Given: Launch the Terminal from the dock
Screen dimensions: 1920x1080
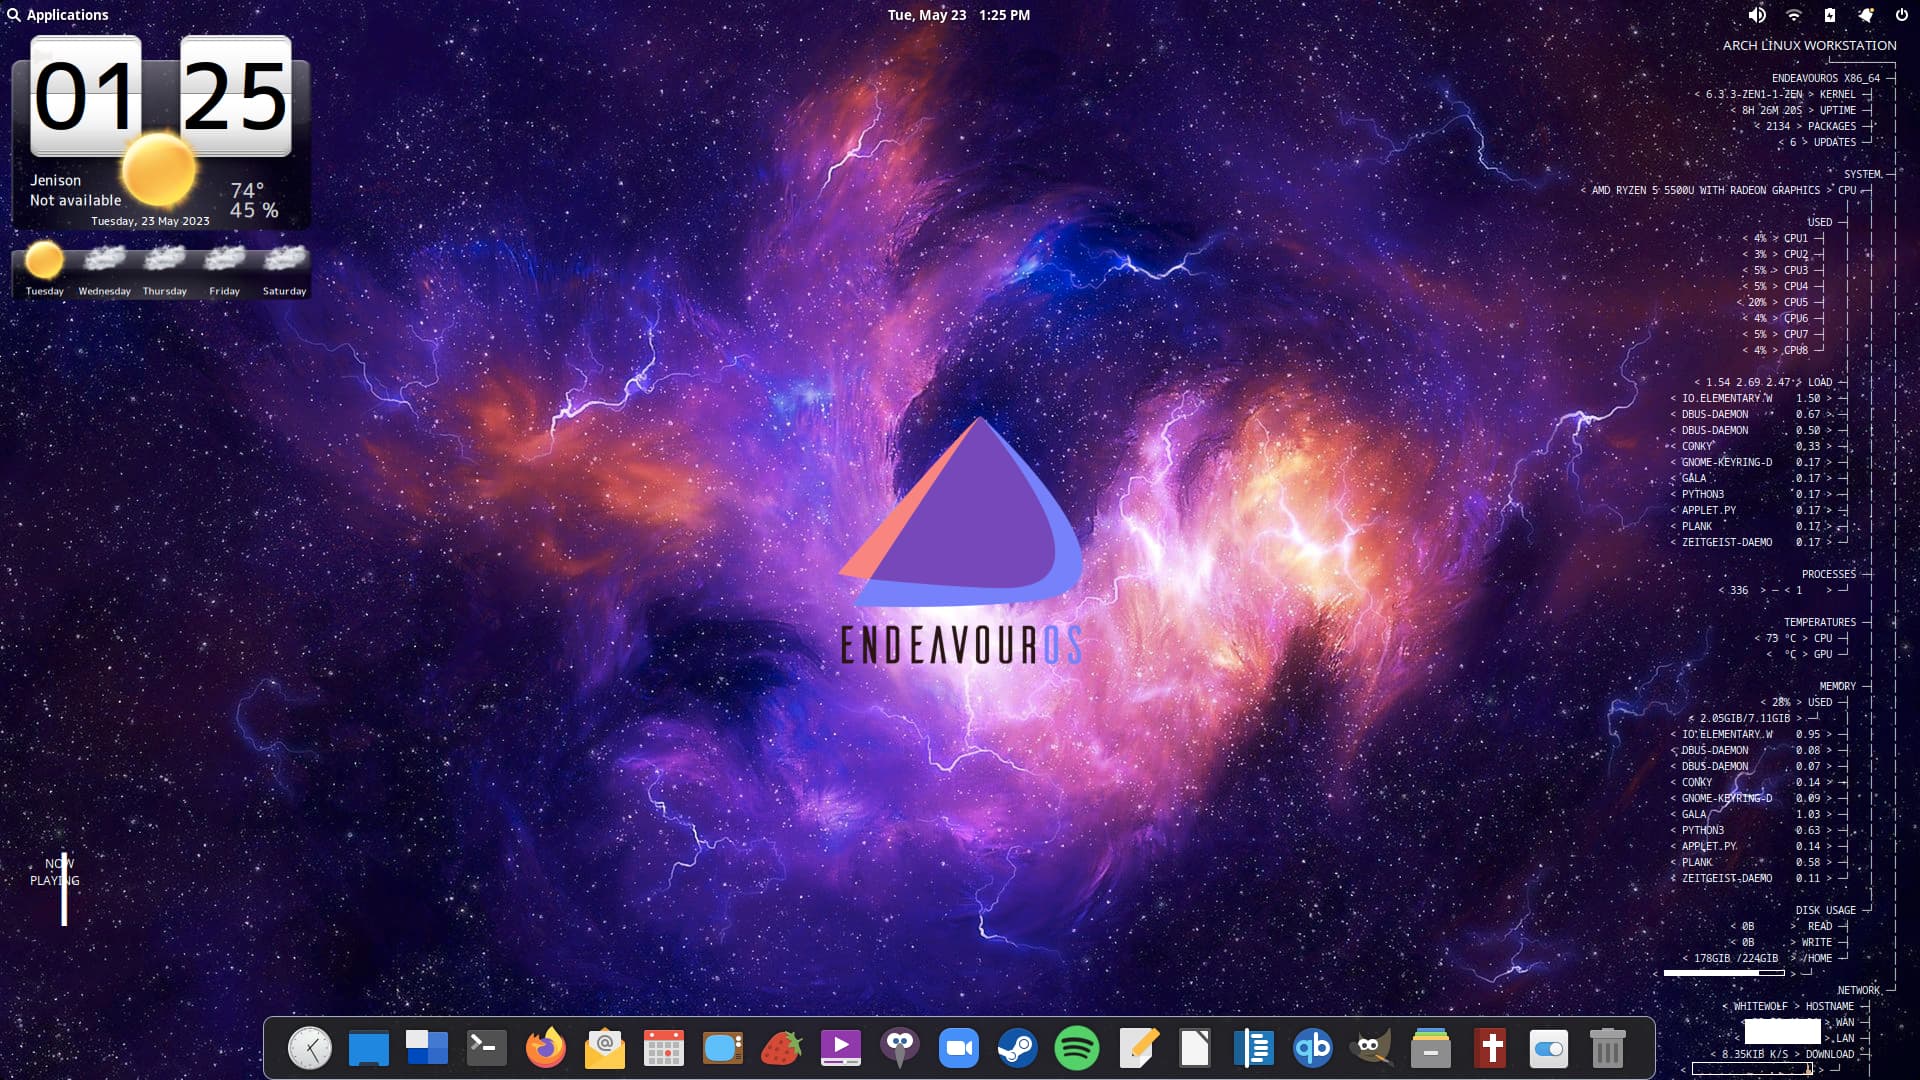Looking at the screenshot, I should tap(487, 1048).
